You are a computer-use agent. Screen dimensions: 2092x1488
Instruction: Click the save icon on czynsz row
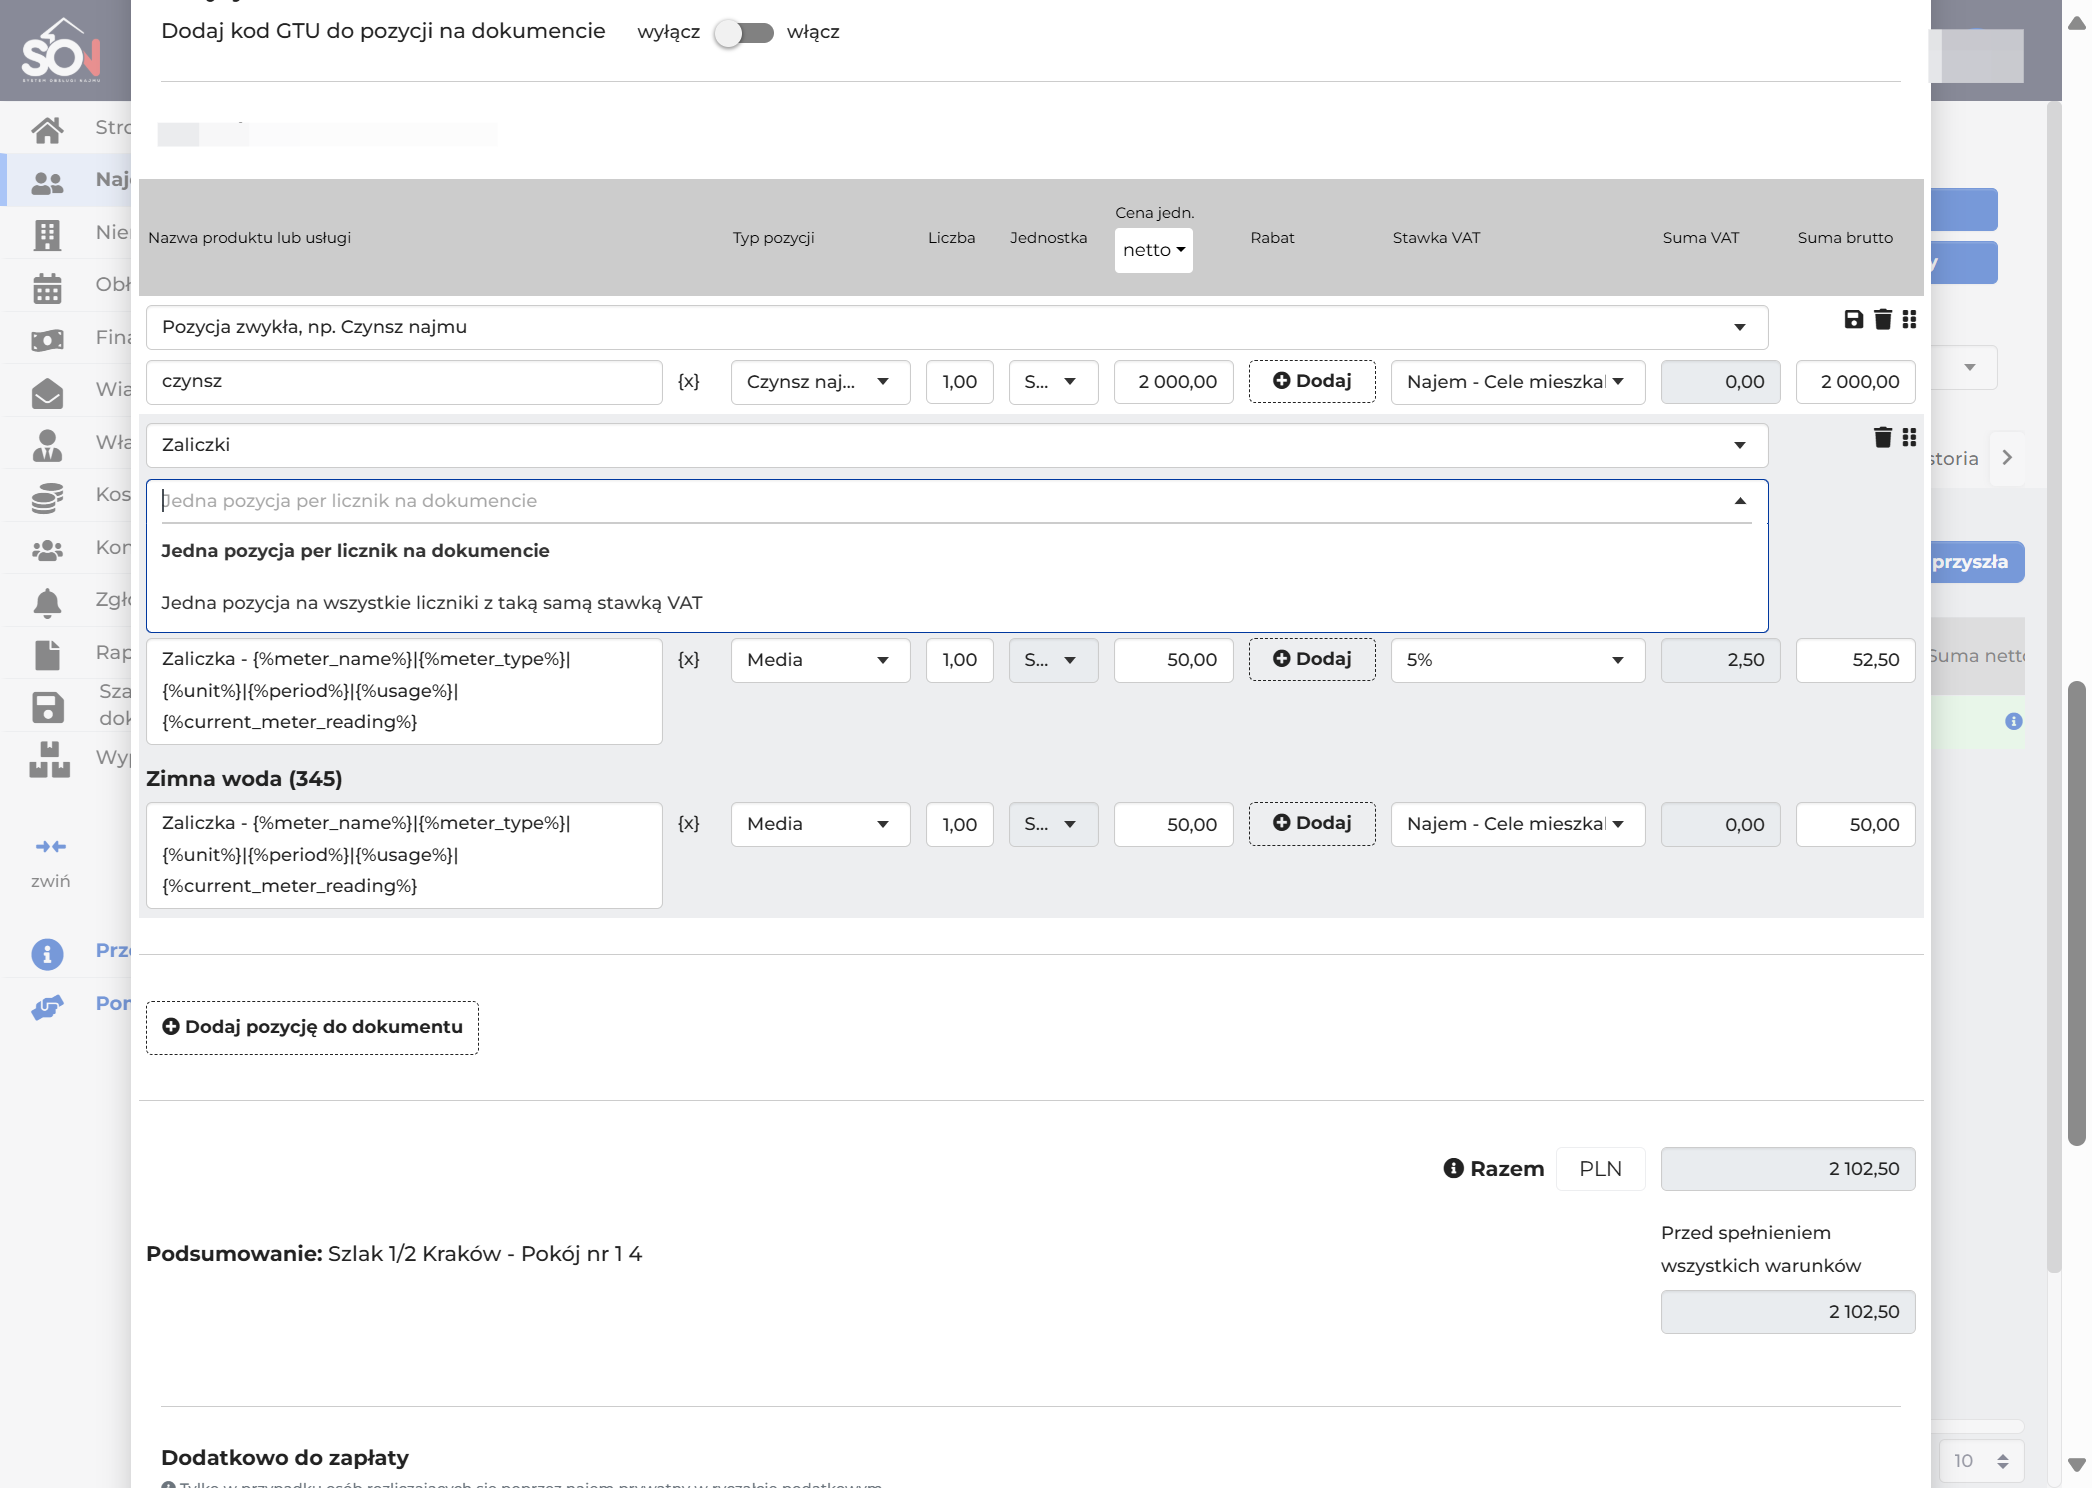[1854, 319]
